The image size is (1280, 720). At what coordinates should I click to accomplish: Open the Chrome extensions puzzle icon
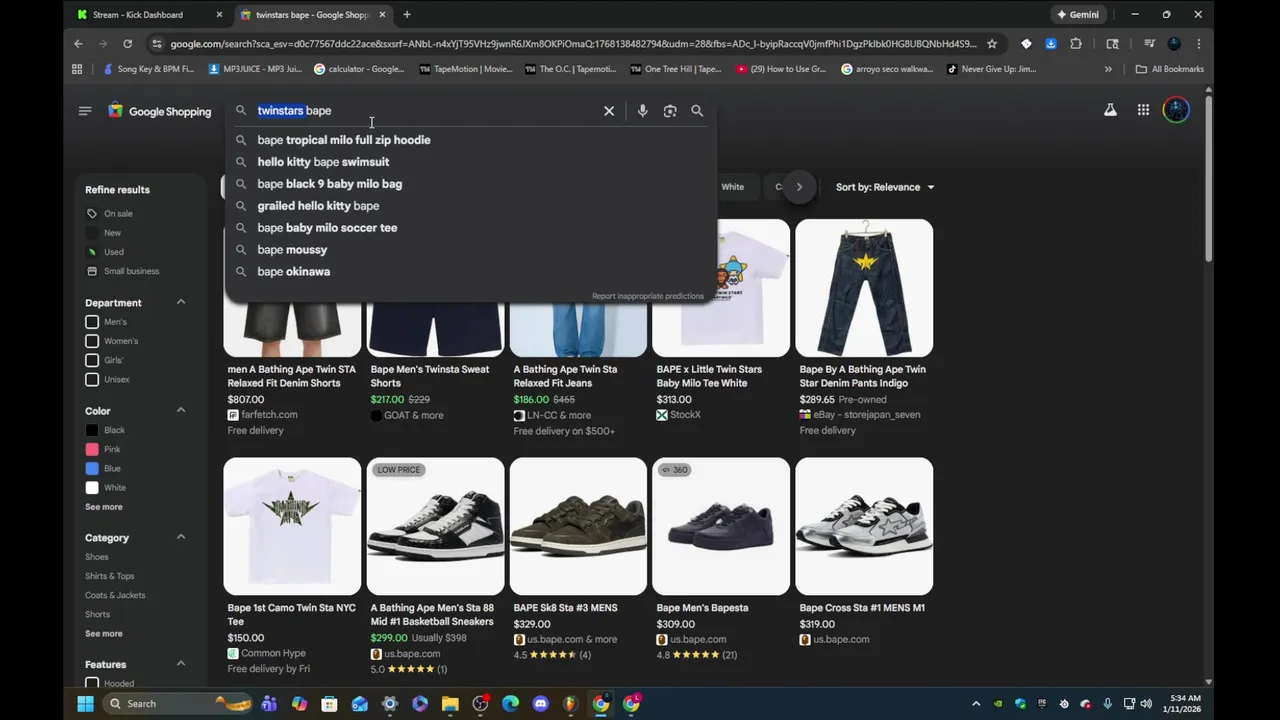point(1076,44)
